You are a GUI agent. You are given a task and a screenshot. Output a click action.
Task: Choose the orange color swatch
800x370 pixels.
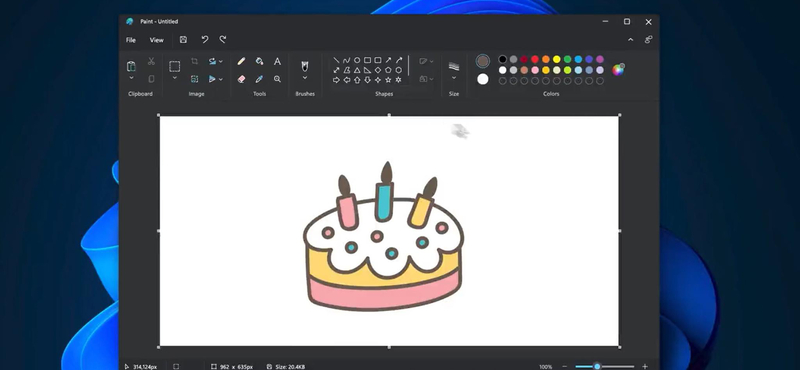pyautogui.click(x=546, y=59)
